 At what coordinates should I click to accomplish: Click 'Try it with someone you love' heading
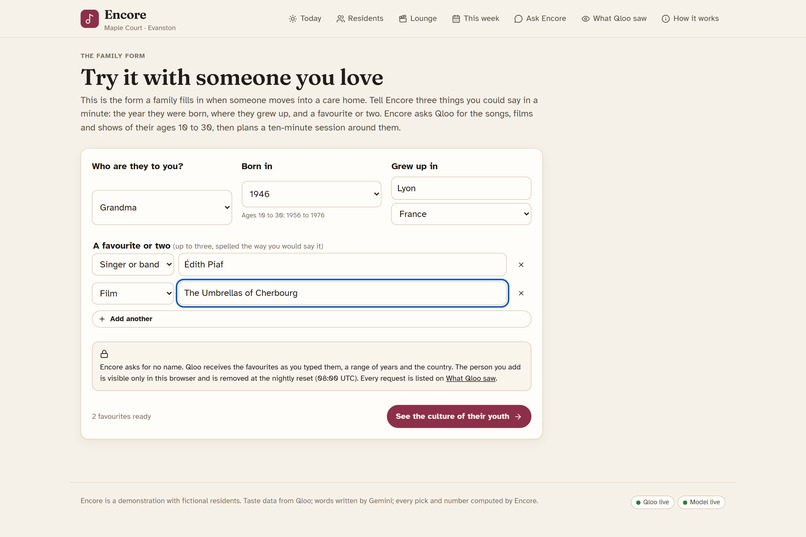(x=232, y=78)
